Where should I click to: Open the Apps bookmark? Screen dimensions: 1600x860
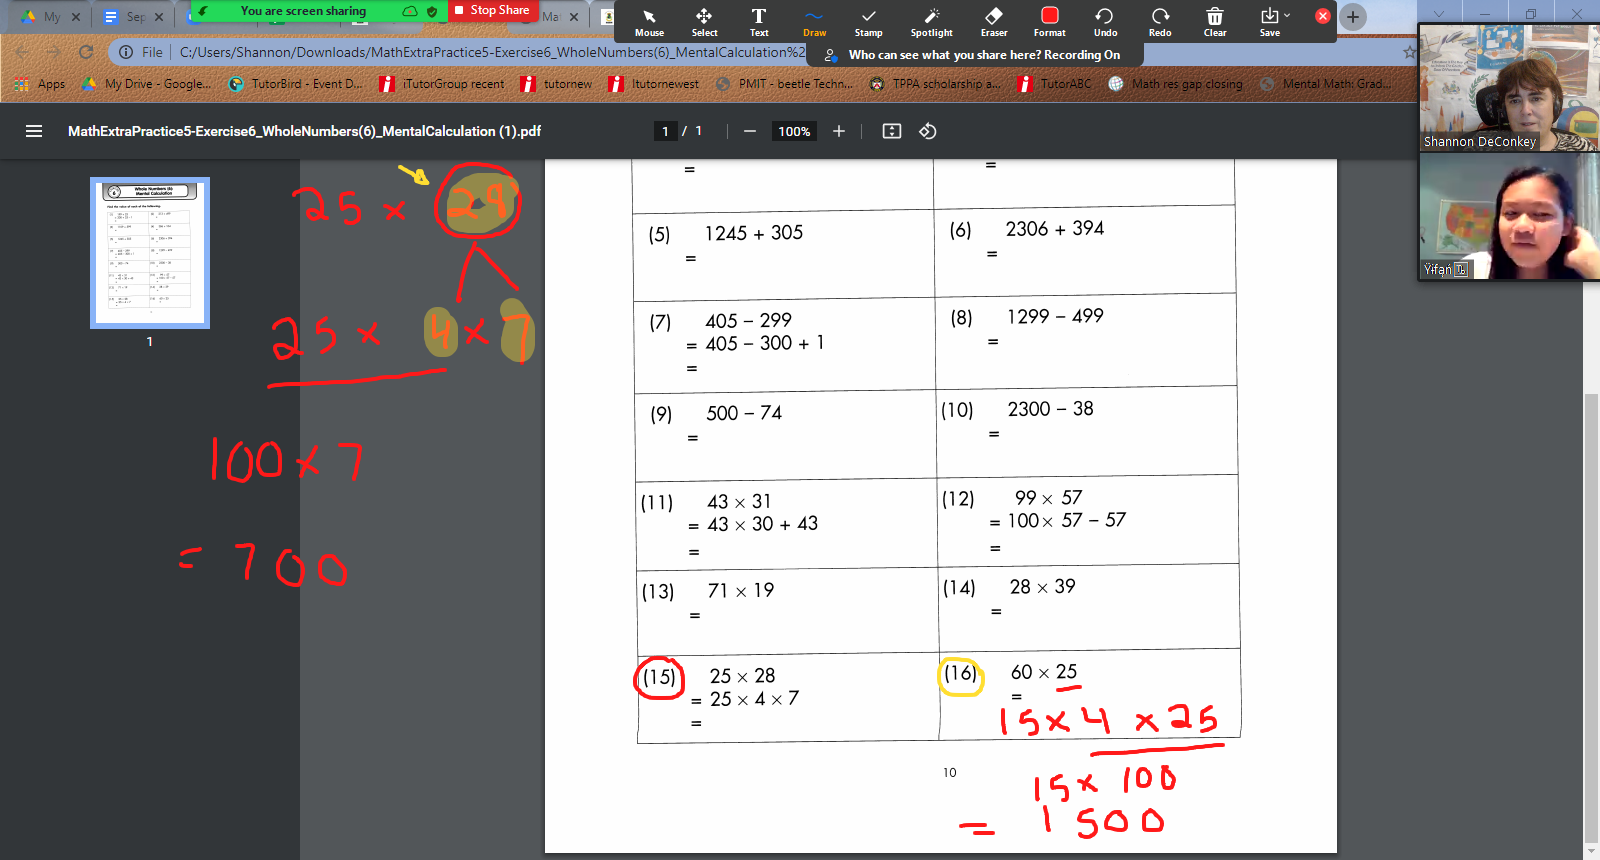click(40, 84)
